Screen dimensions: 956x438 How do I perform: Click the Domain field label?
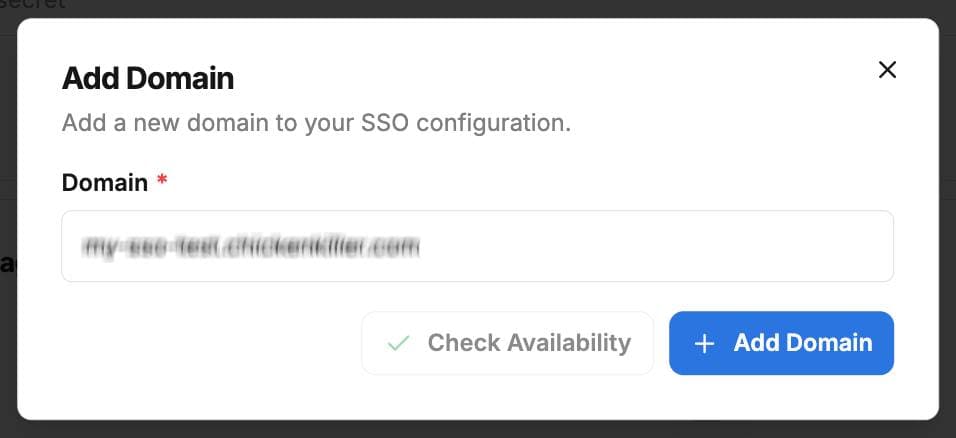pyautogui.click(x=104, y=183)
